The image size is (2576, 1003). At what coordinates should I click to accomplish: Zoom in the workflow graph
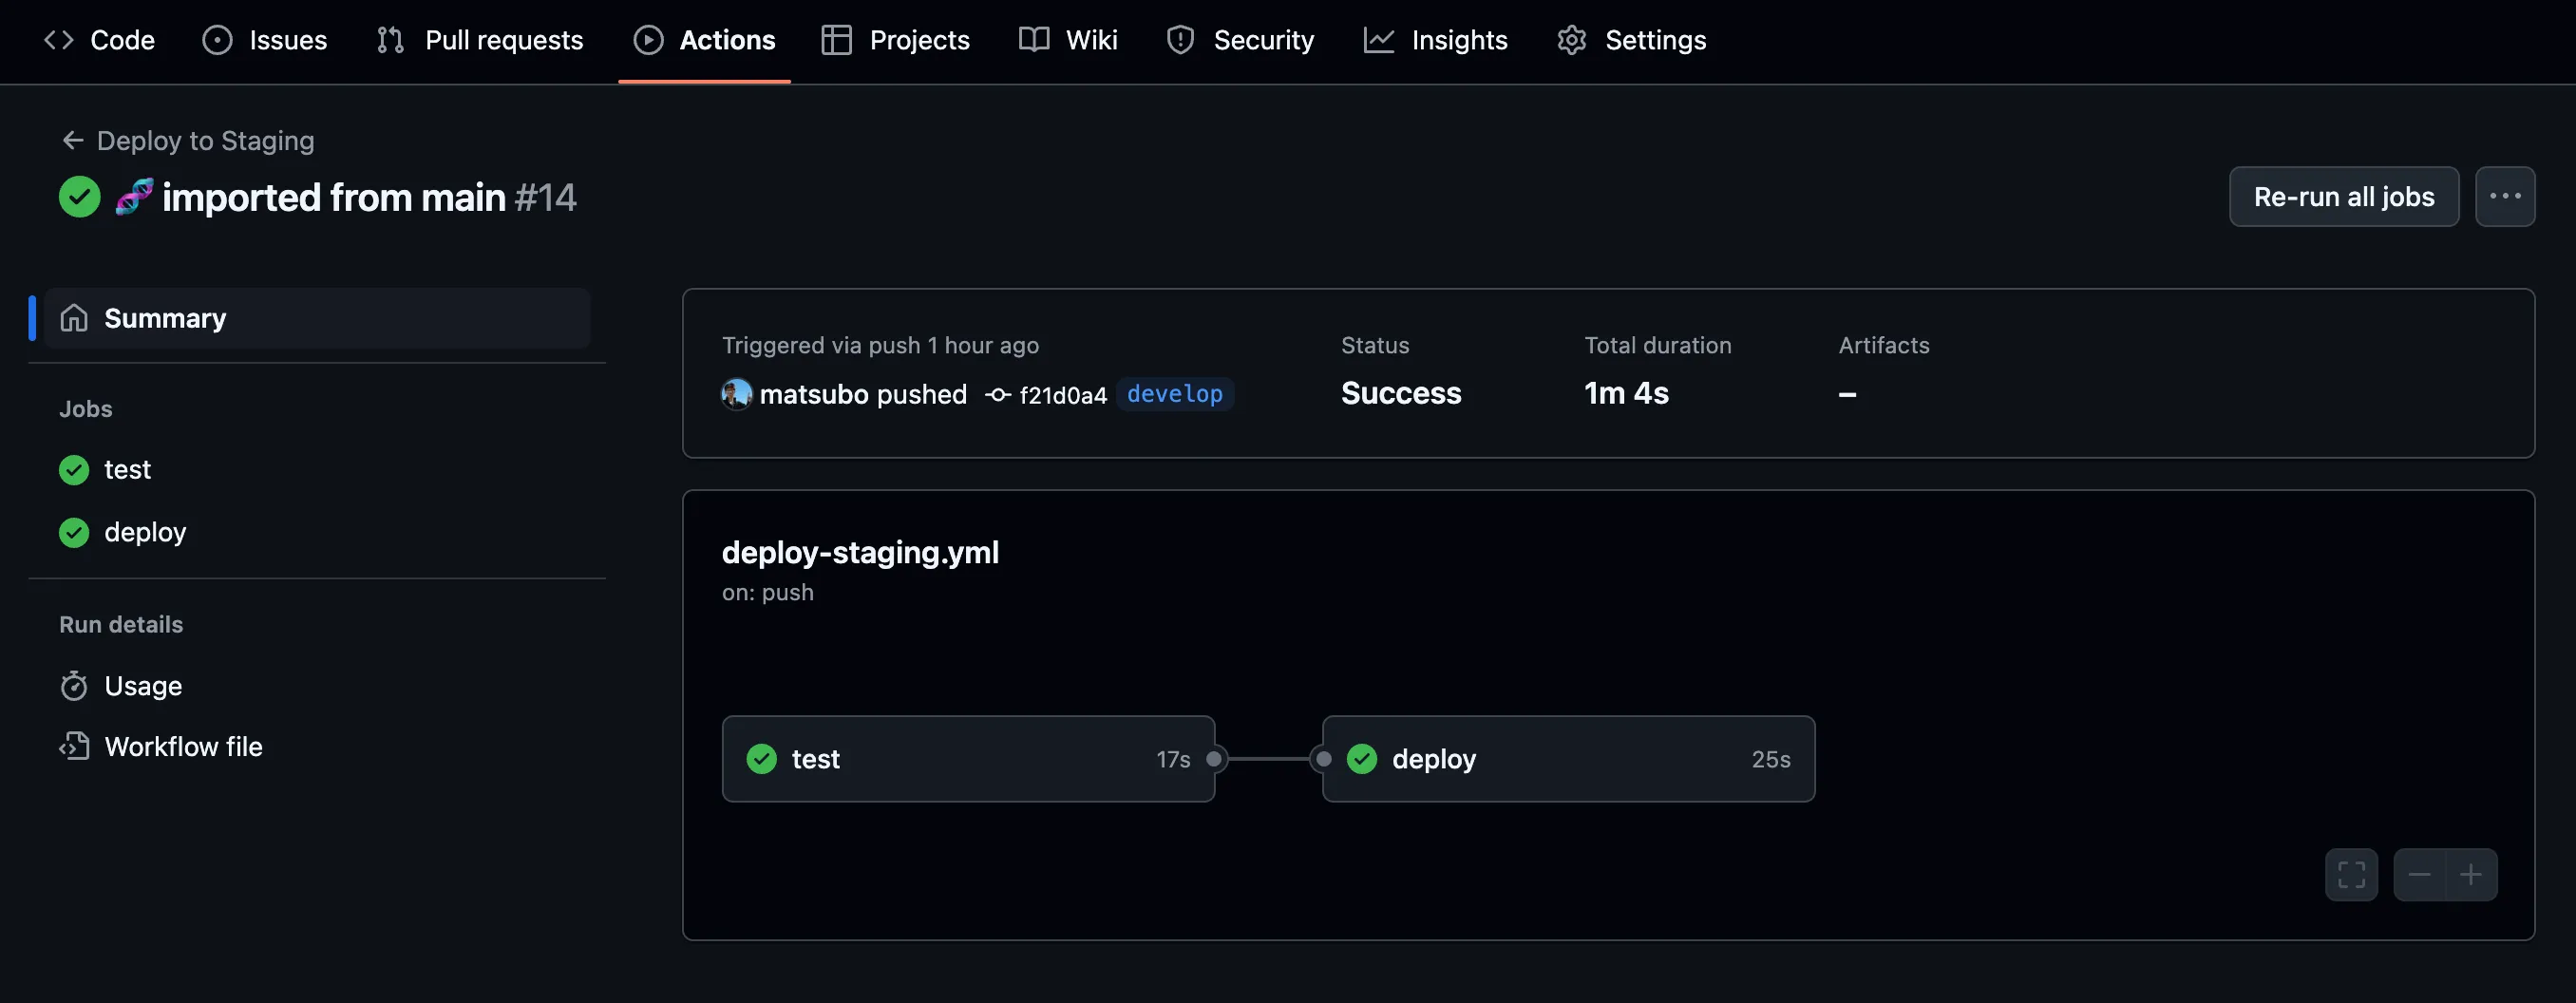tap(2471, 875)
